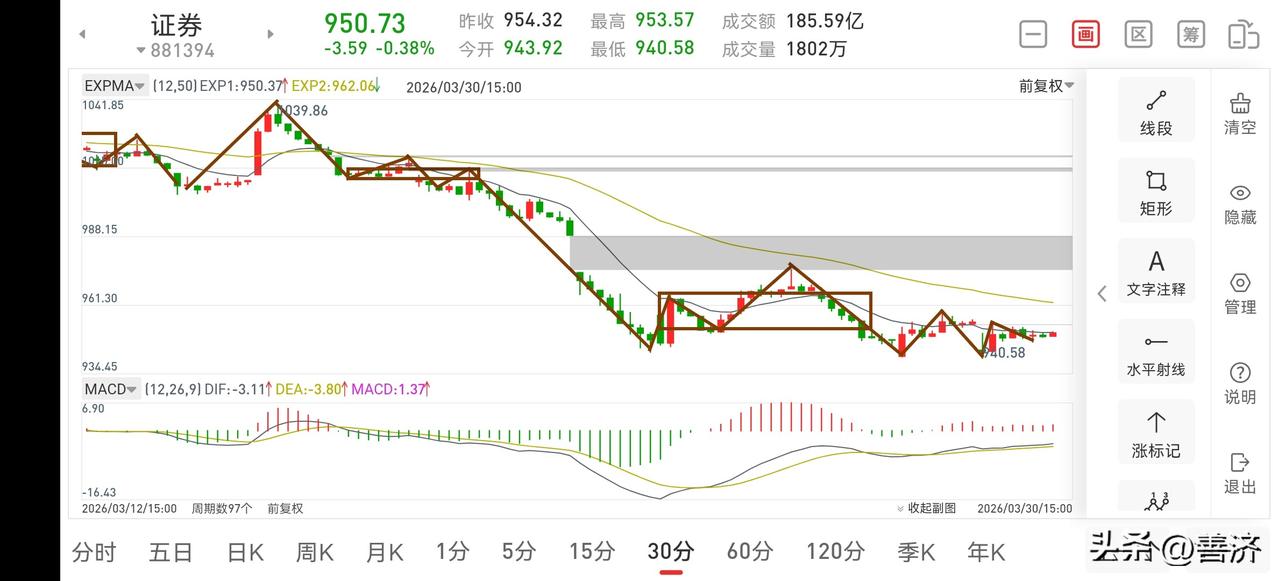Viewport: 1278px width, 581px height.
Task: Tap the turnover value 185.59亿
Action: [x=825, y=21]
